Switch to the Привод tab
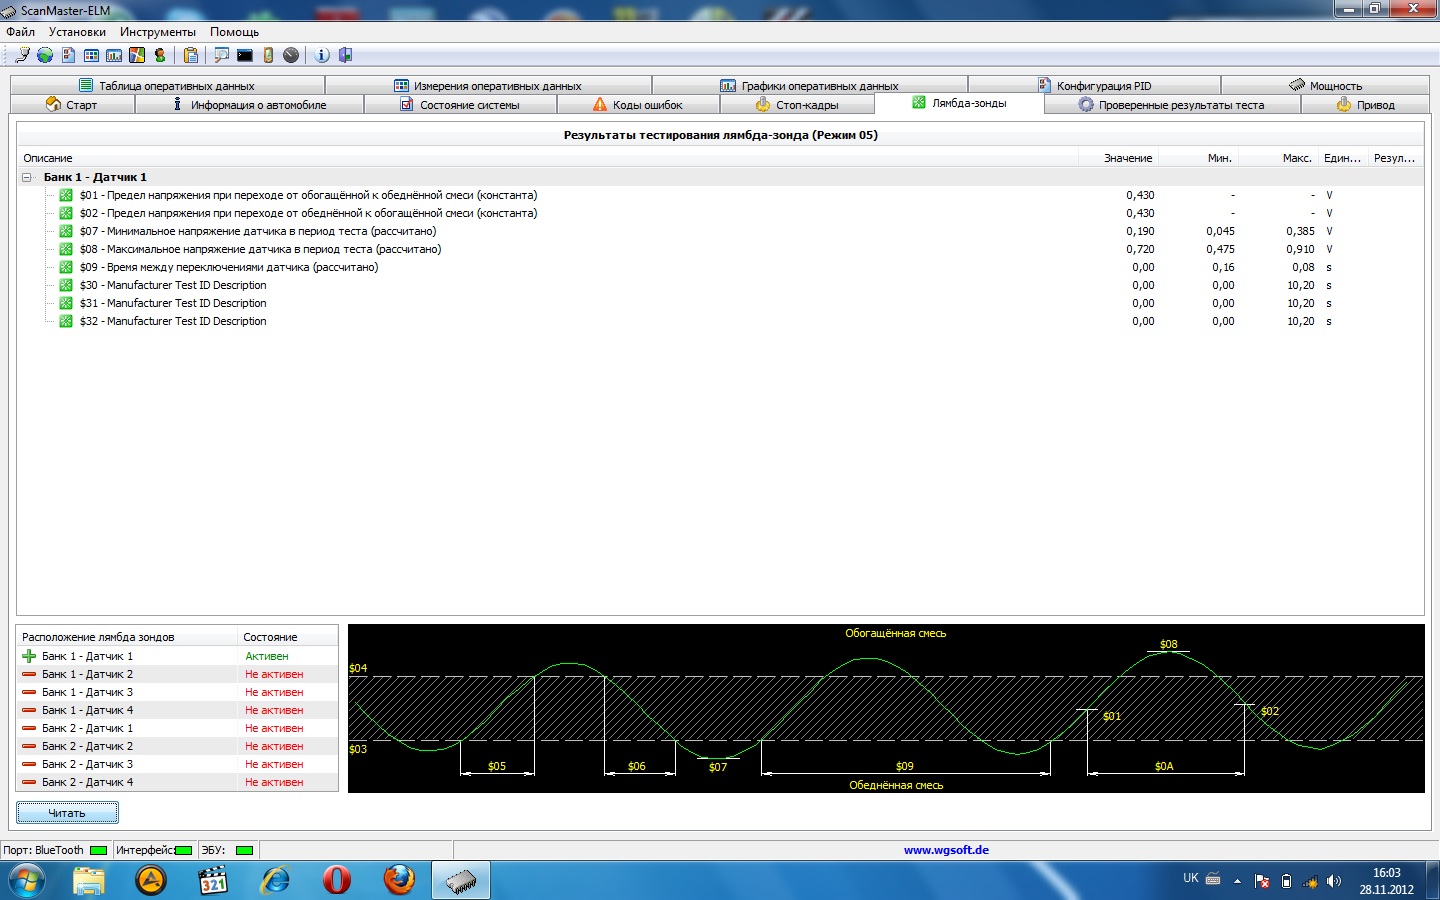This screenshot has height=900, width=1440. point(1365,104)
